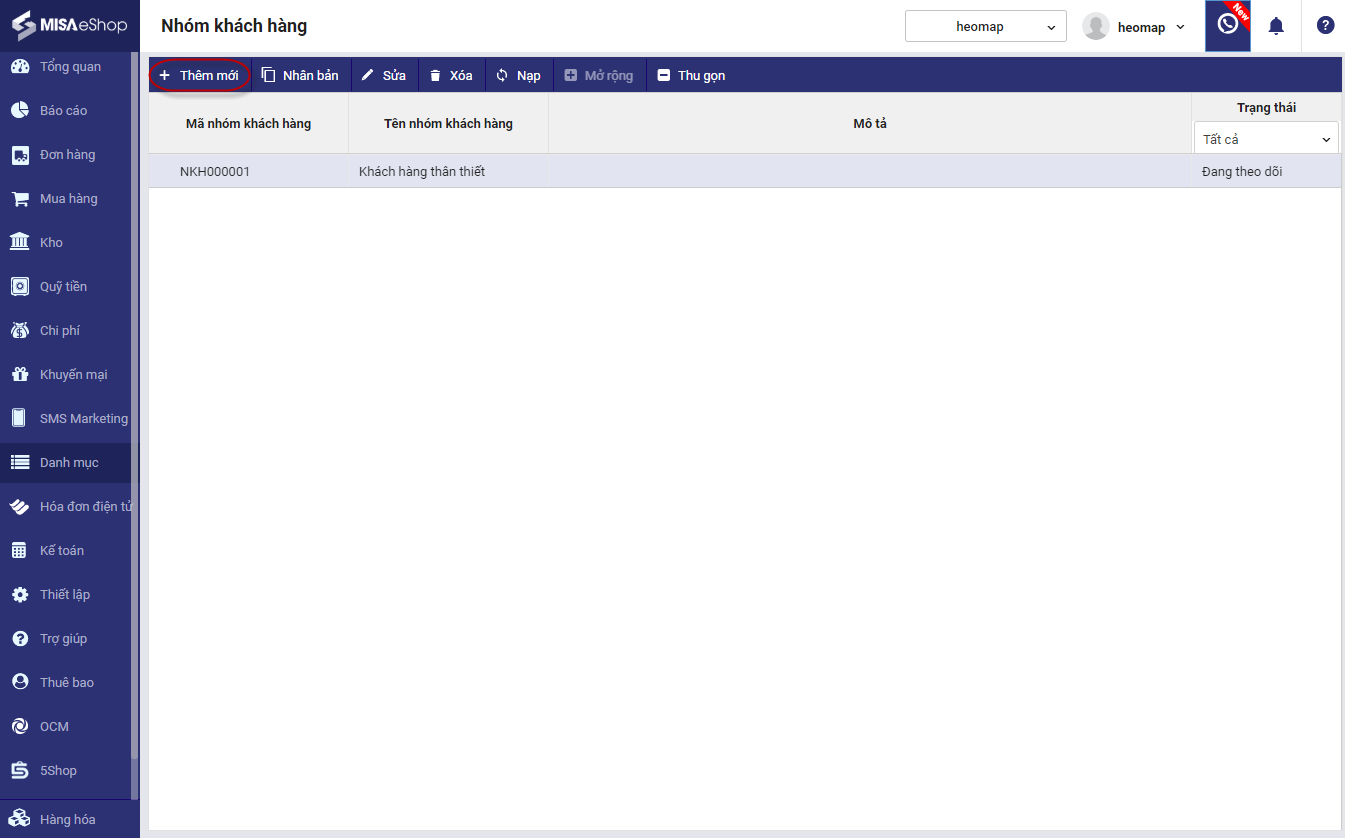1345x838 pixels.
Task: Open the Hóa đơn điện tử icon
Action: pyautogui.click(x=19, y=507)
